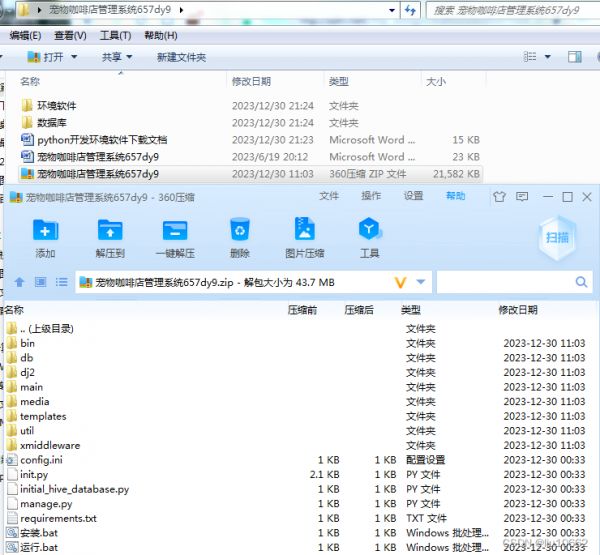The image size is (600, 555).
Task: Expand the breadcrumb arrow after 宠物咖啡店管理系统657dy9
Action: click(181, 10)
